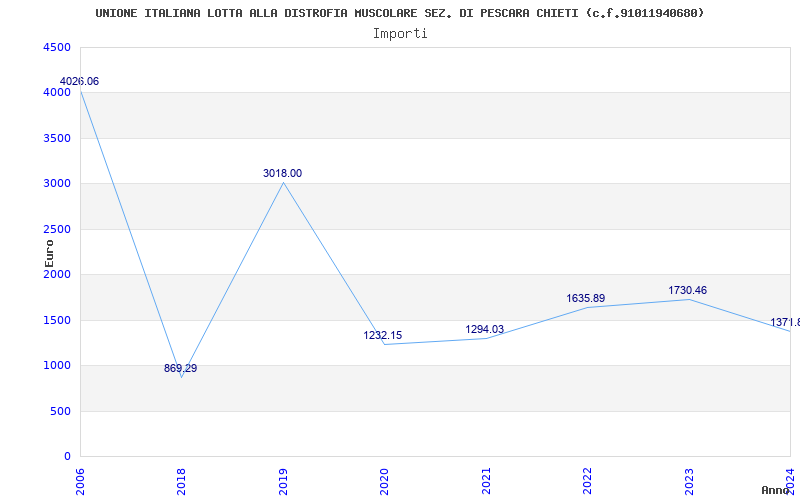Click data label 869.29
800x500 pixels.
coord(181,368)
